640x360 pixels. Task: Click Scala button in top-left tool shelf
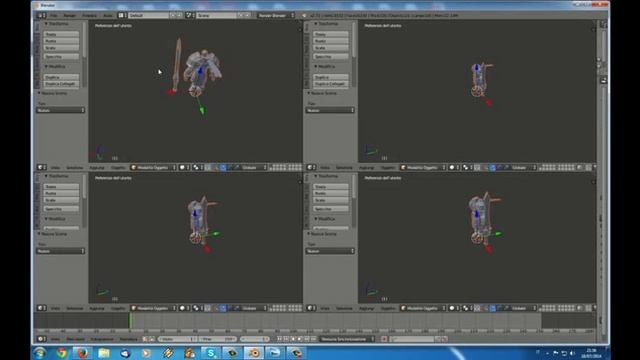[61, 48]
